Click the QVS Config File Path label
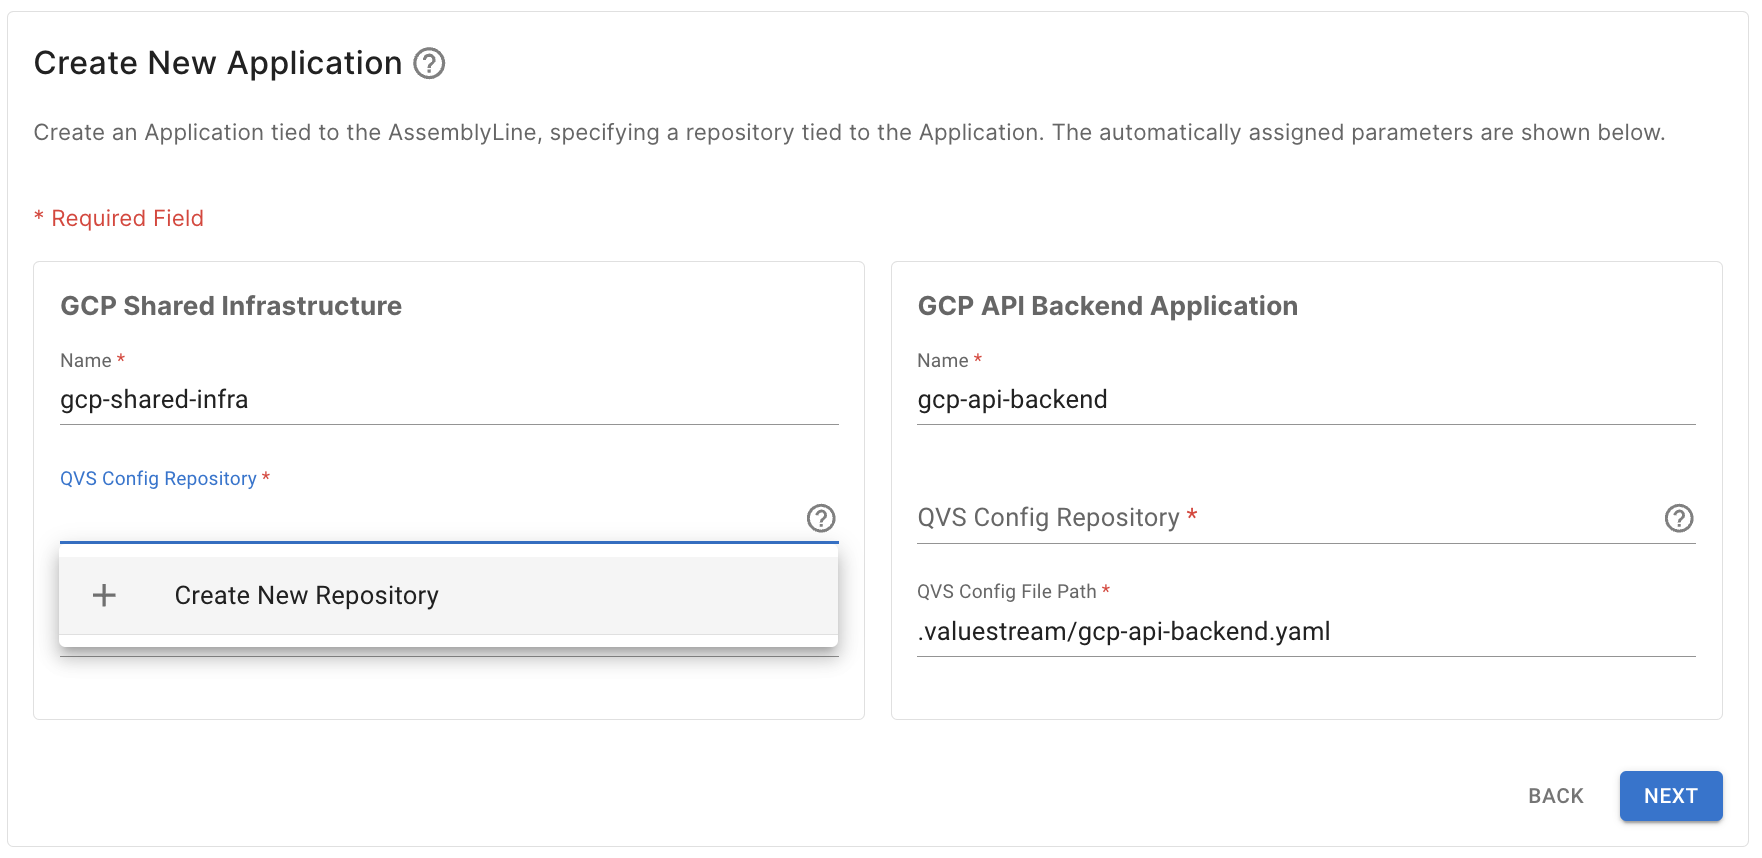1762x858 pixels. (x=1006, y=592)
